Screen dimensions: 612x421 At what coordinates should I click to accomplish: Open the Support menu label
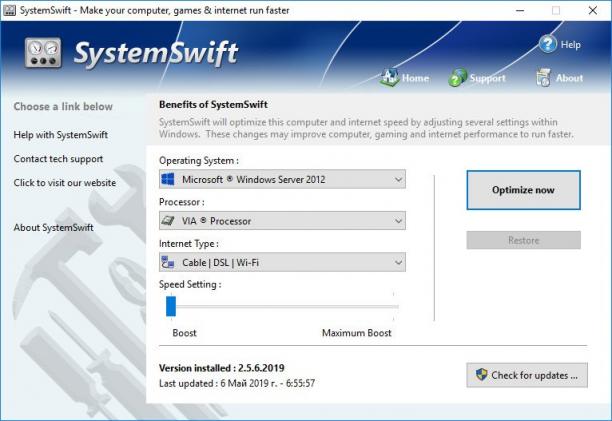point(487,78)
